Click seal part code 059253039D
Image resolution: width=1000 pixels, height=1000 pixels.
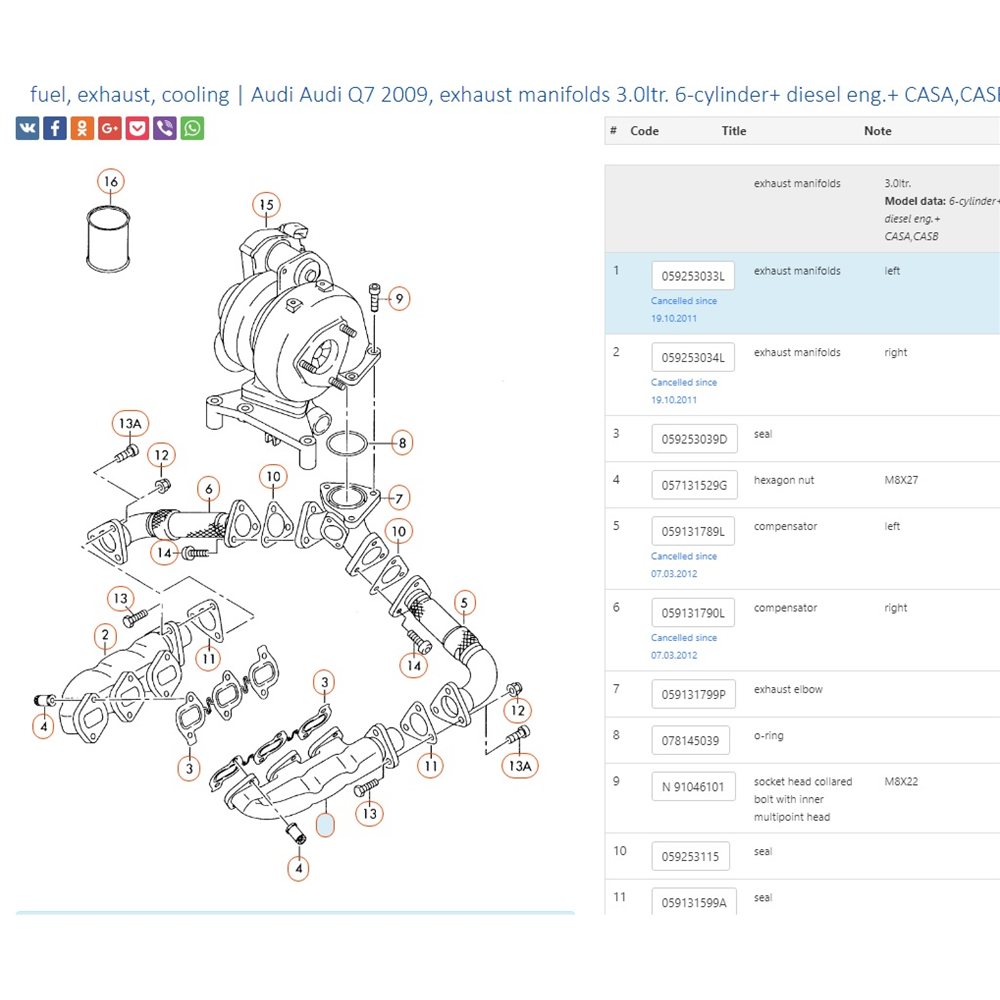pos(695,439)
